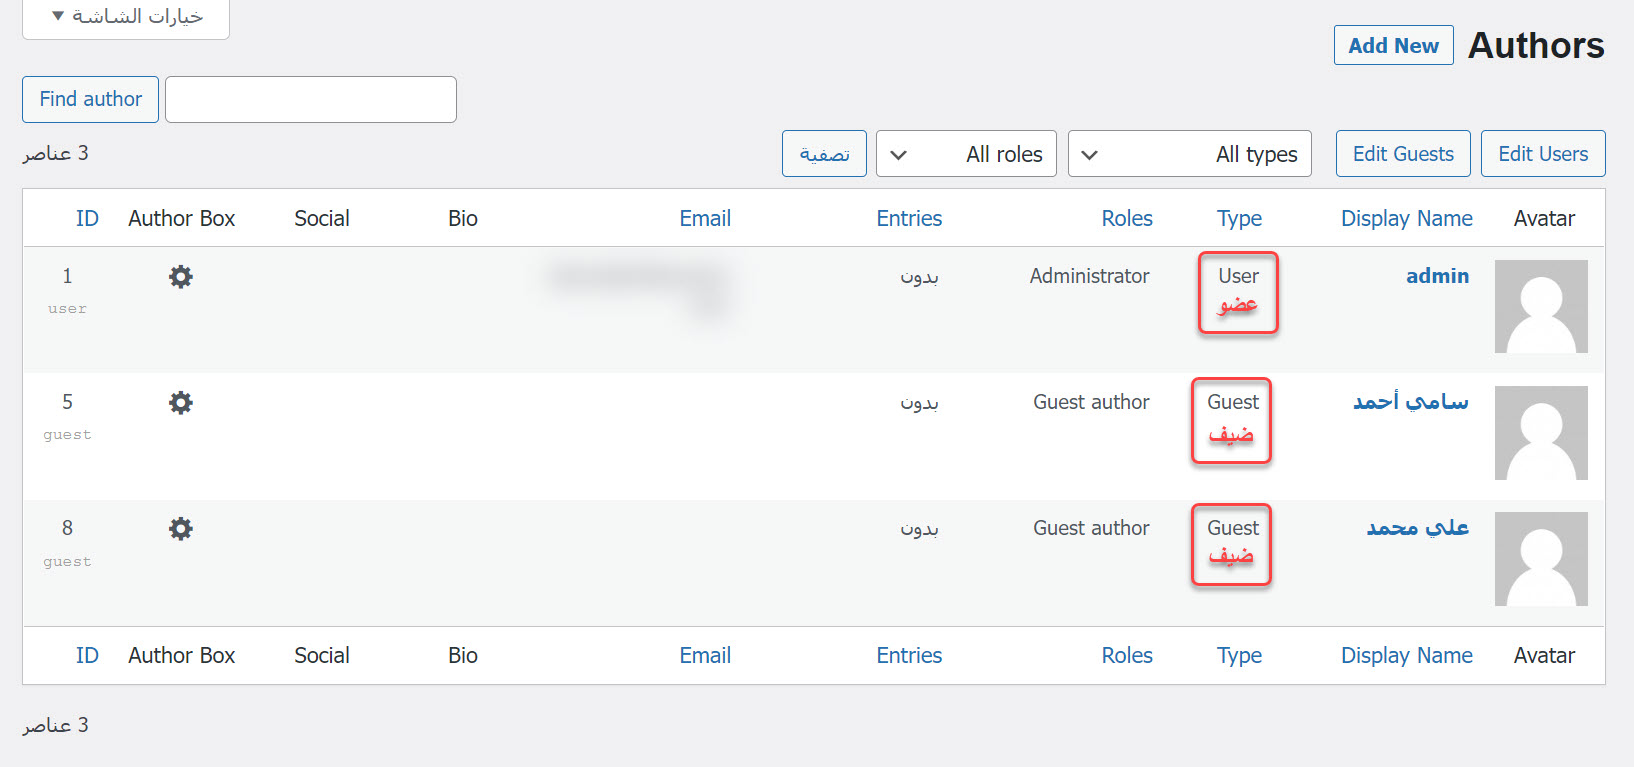
Task: Open Edit Guests
Action: tap(1402, 154)
